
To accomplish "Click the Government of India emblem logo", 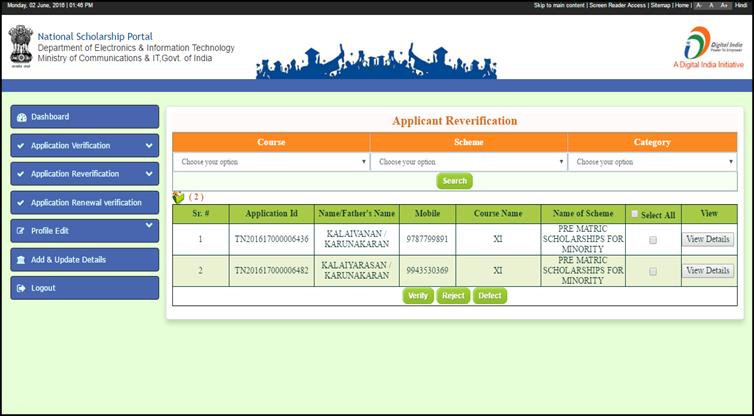I will pos(21,47).
